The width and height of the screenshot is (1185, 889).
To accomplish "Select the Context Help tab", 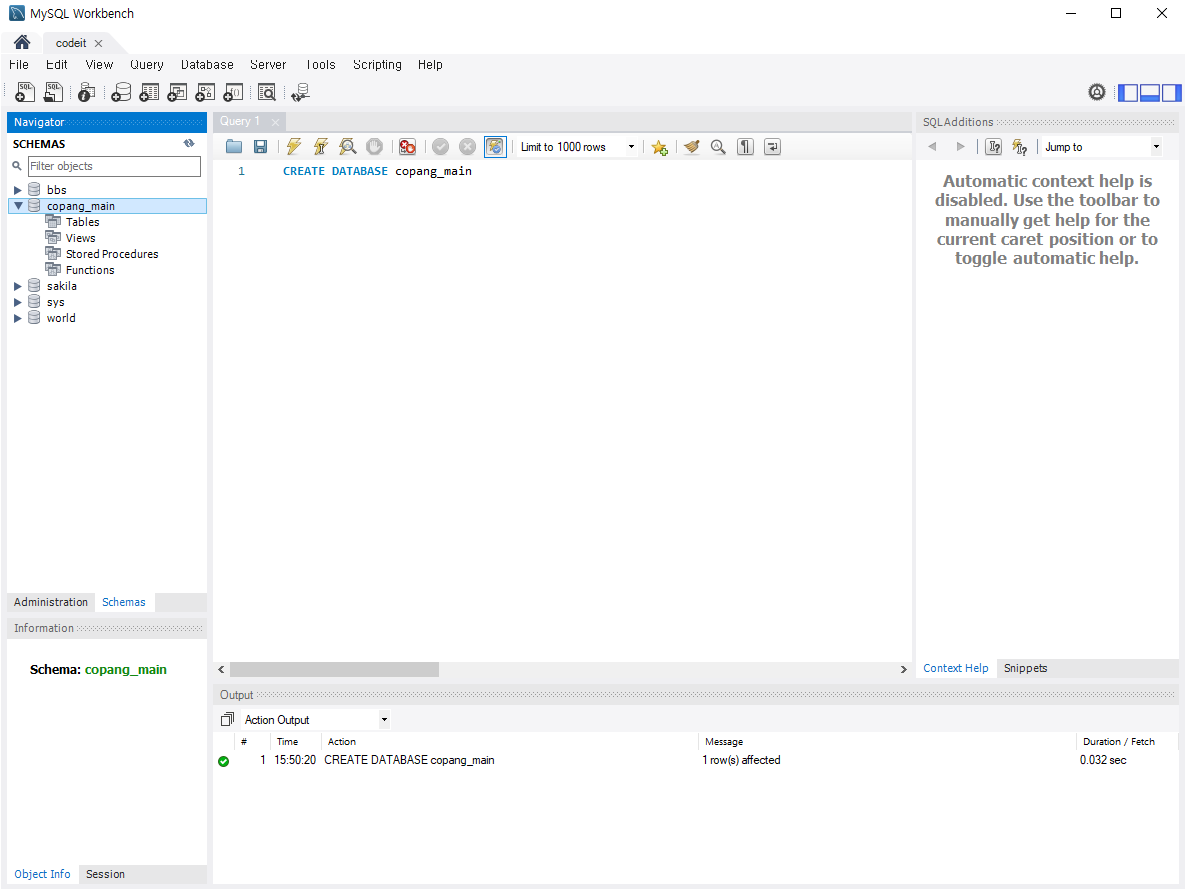I will point(955,668).
